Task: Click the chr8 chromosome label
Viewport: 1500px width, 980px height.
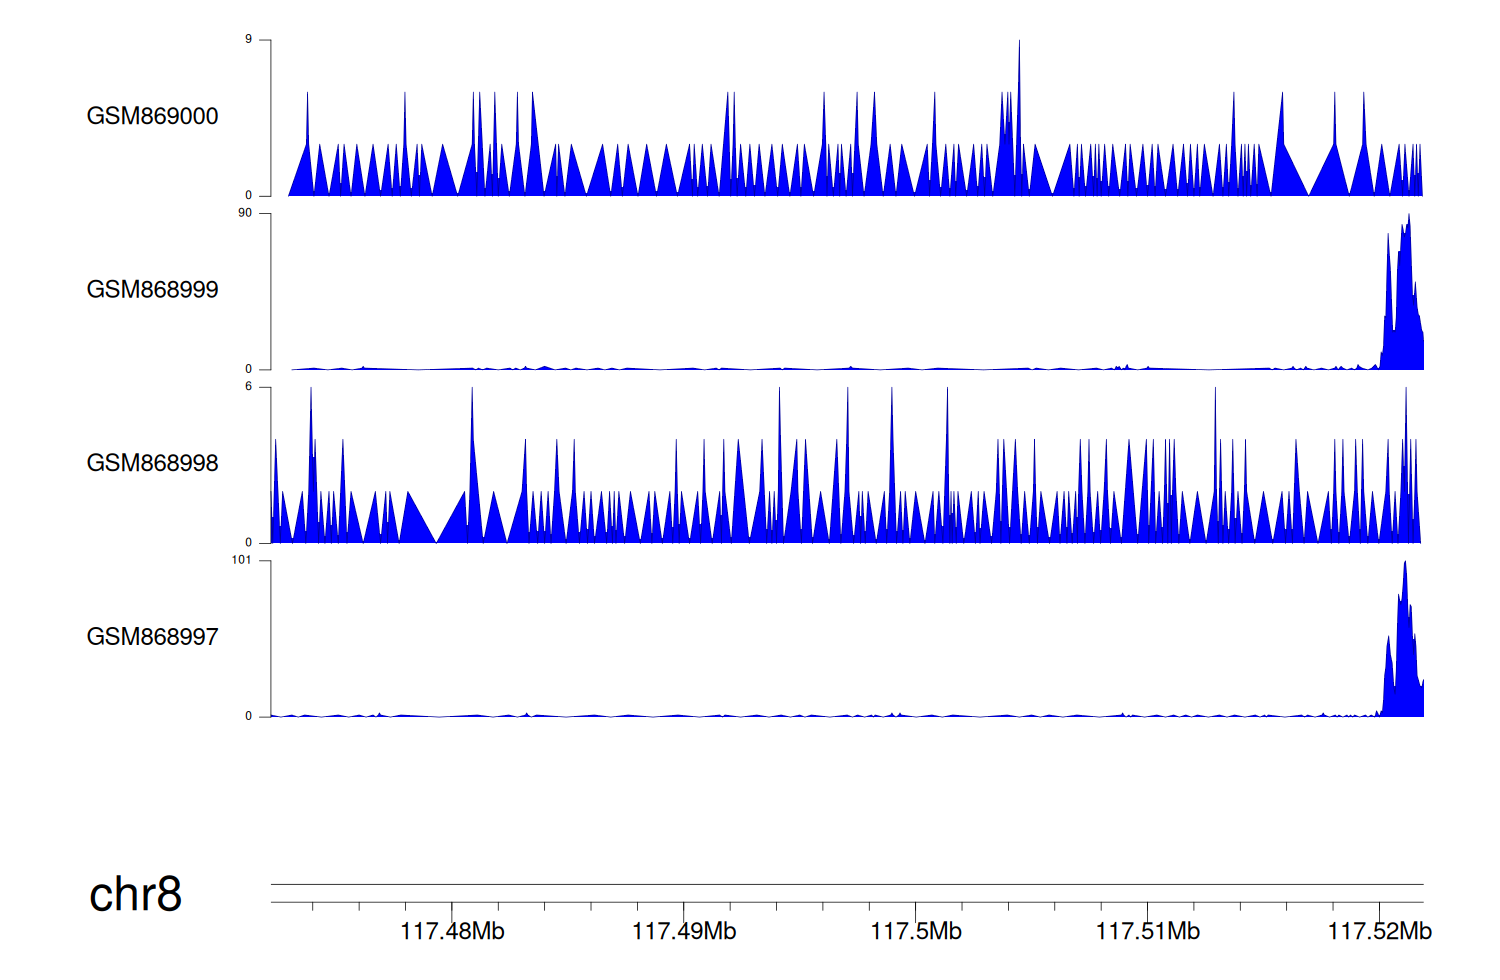Action: tap(135, 894)
